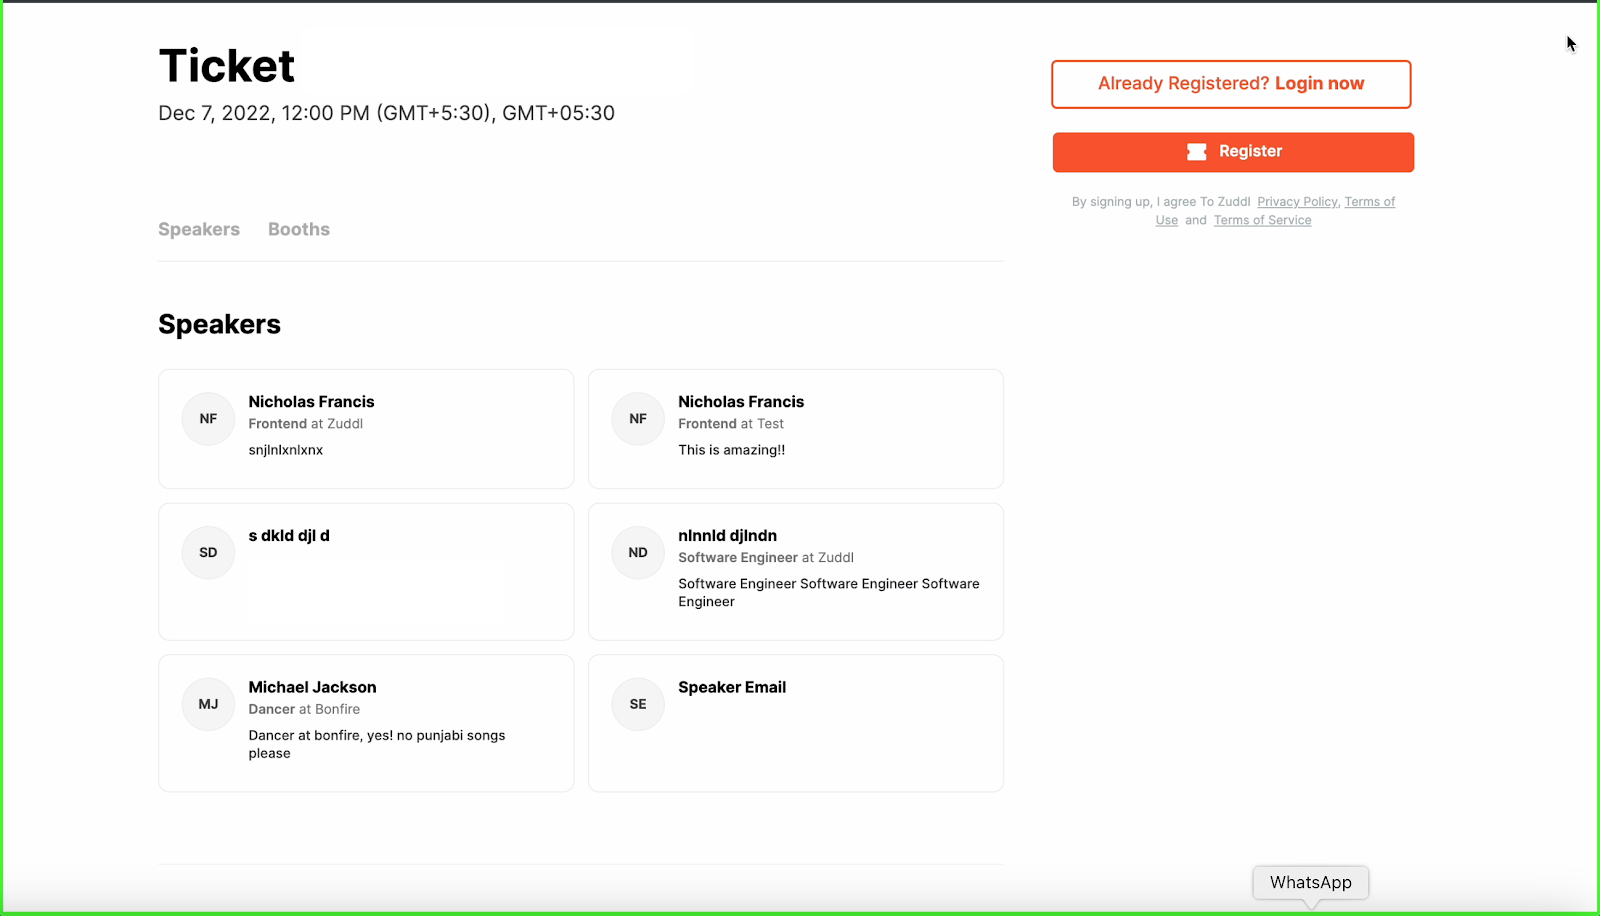Click the Ticket event heading
The width and height of the screenshot is (1600, 916).
[x=226, y=64]
